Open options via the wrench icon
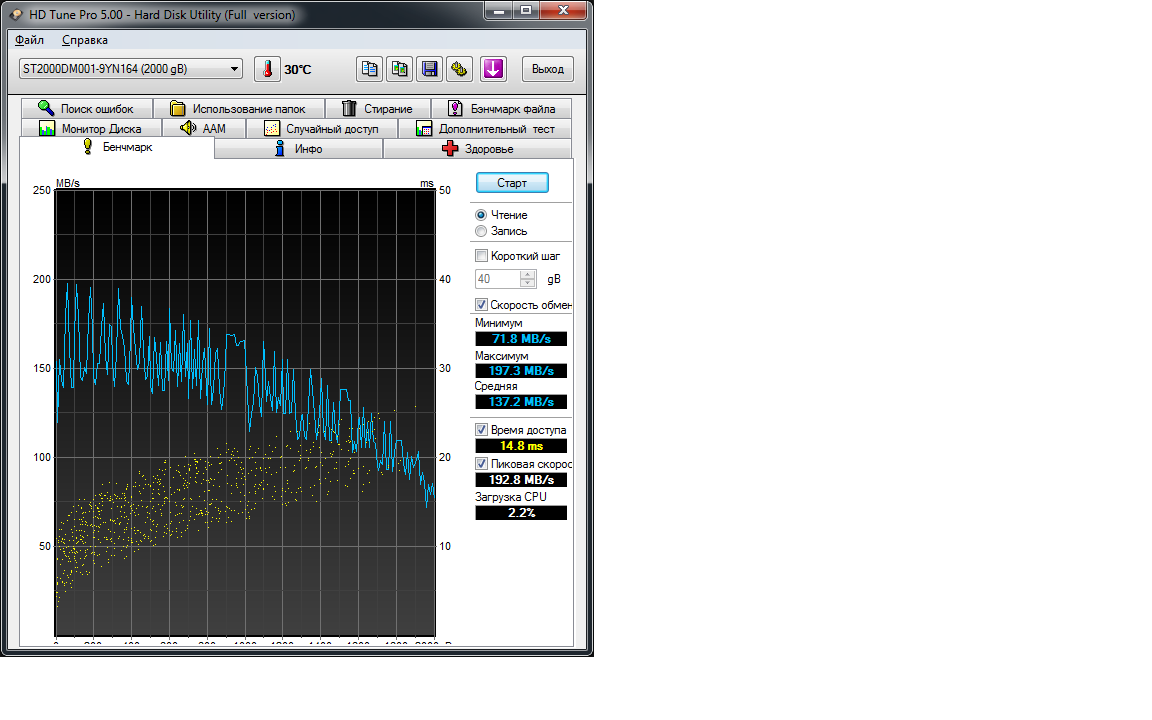 pyautogui.click(x=460, y=69)
